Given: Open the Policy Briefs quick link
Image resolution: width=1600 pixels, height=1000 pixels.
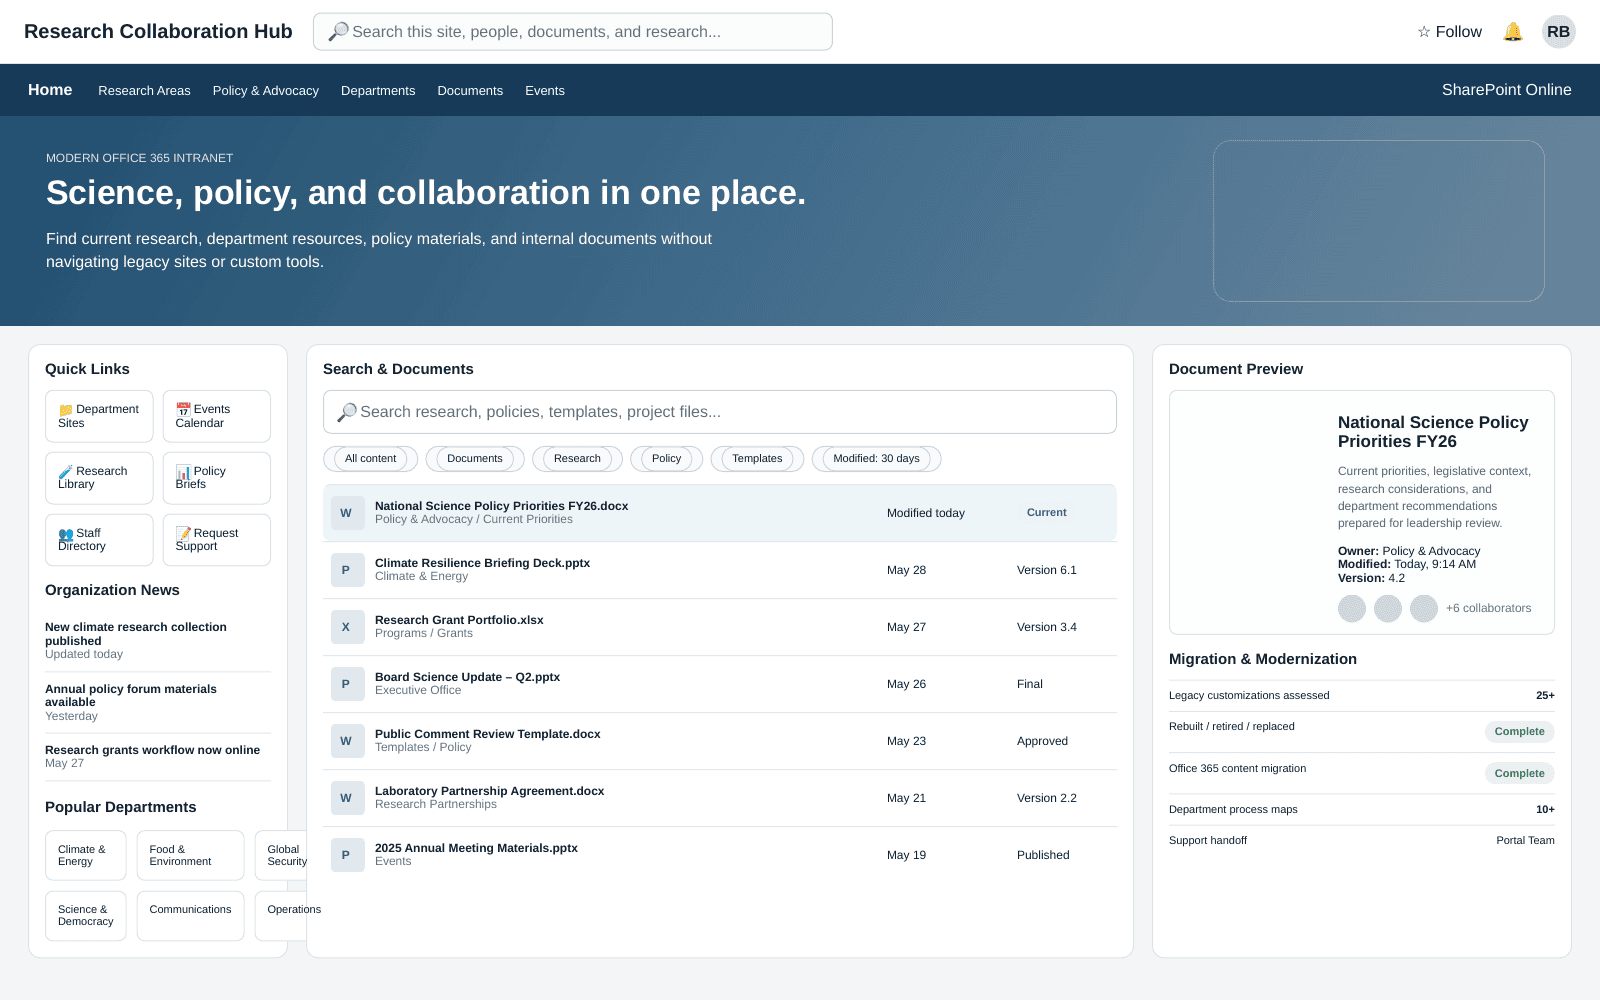Looking at the screenshot, I should point(217,478).
